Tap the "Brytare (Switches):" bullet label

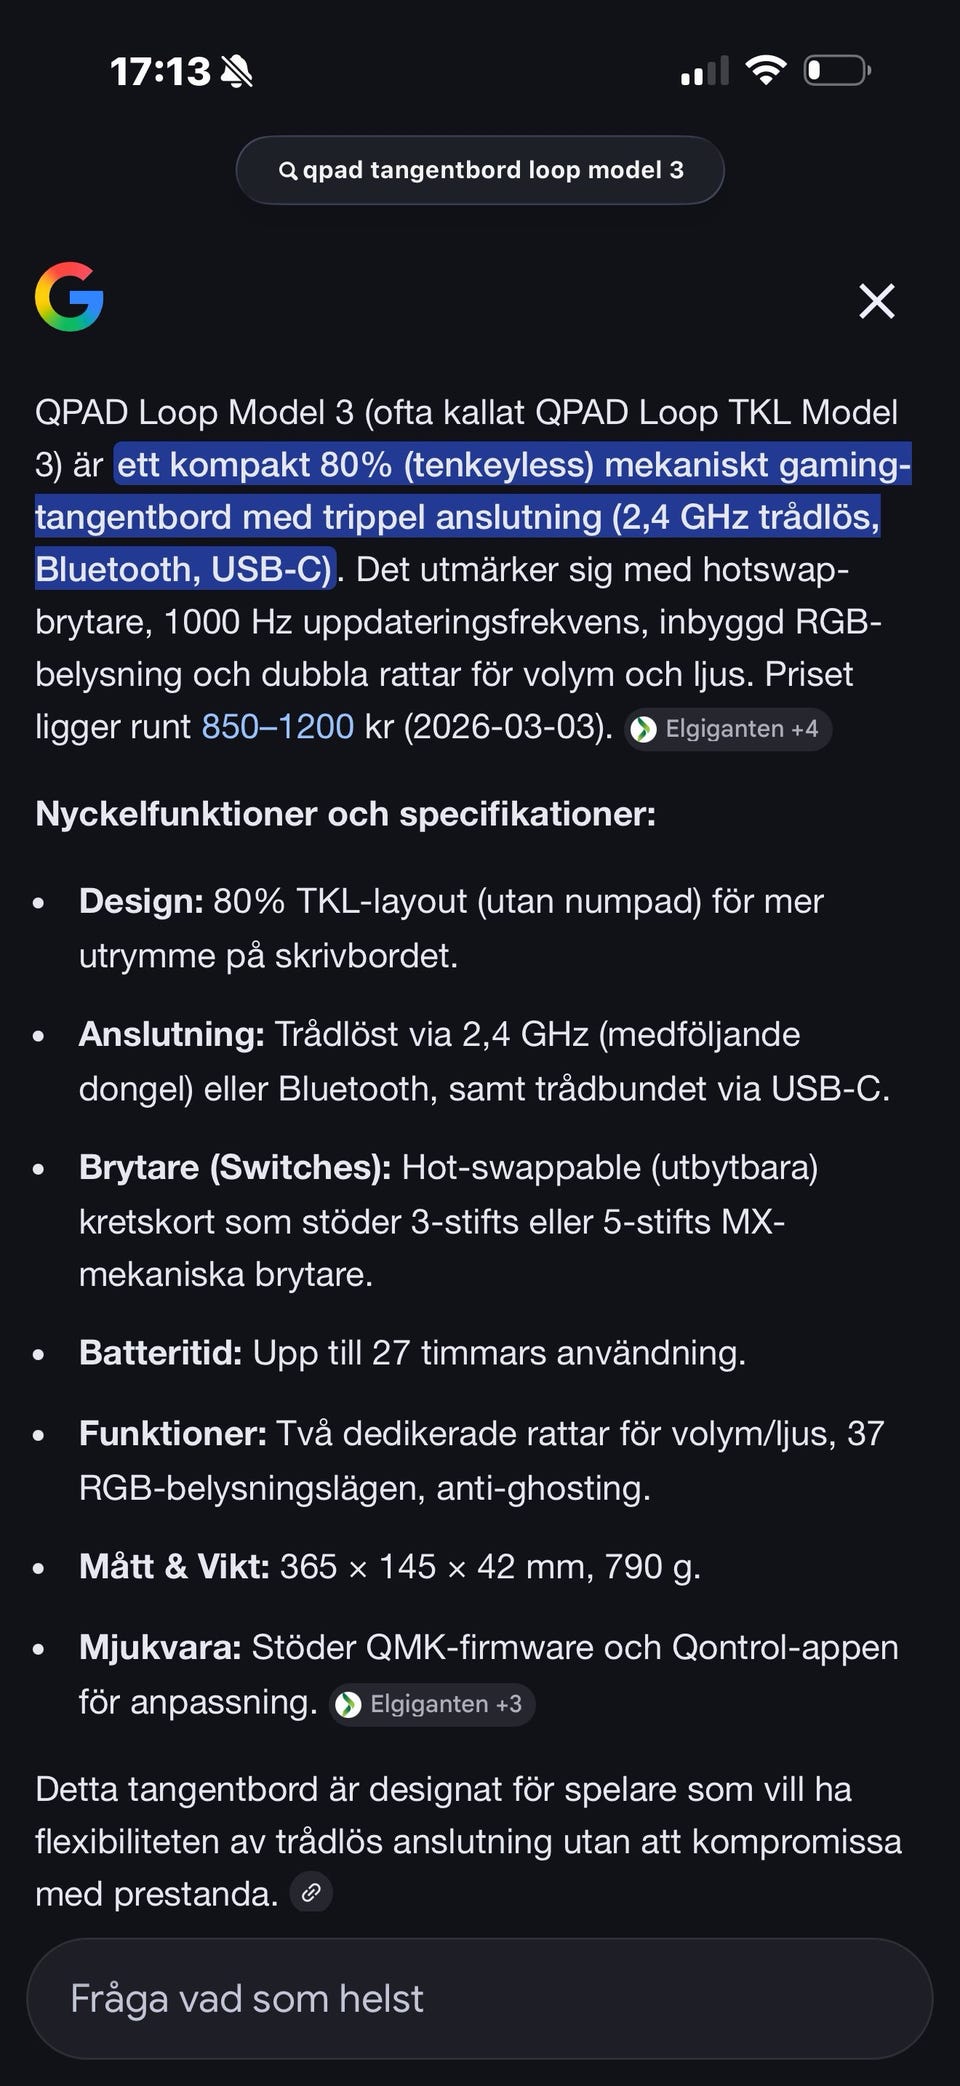[x=235, y=1167]
